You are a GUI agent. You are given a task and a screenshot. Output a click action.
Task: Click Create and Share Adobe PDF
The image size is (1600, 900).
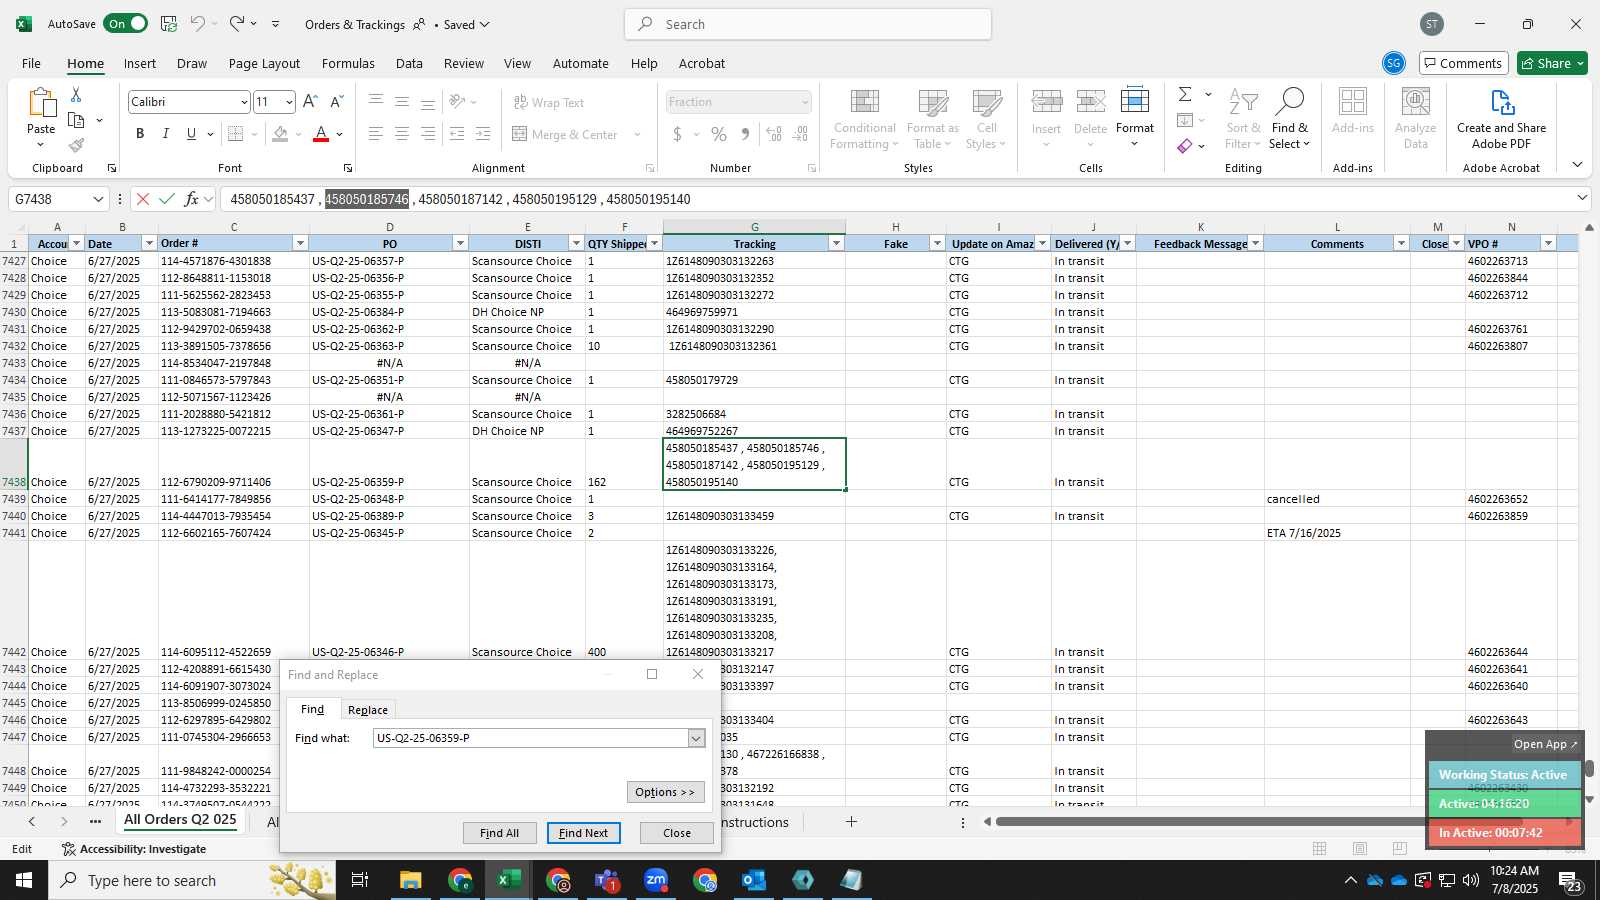click(x=1501, y=118)
